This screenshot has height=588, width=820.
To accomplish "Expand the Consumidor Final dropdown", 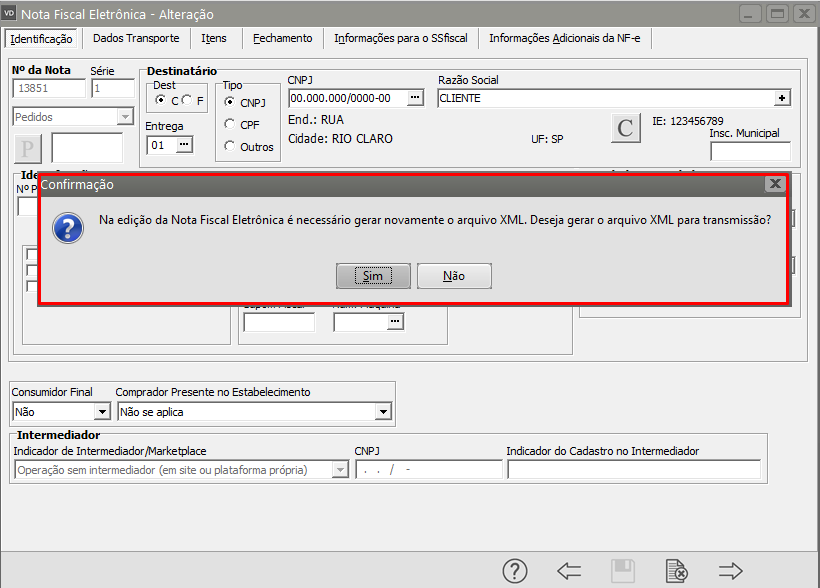I will click(x=101, y=411).
